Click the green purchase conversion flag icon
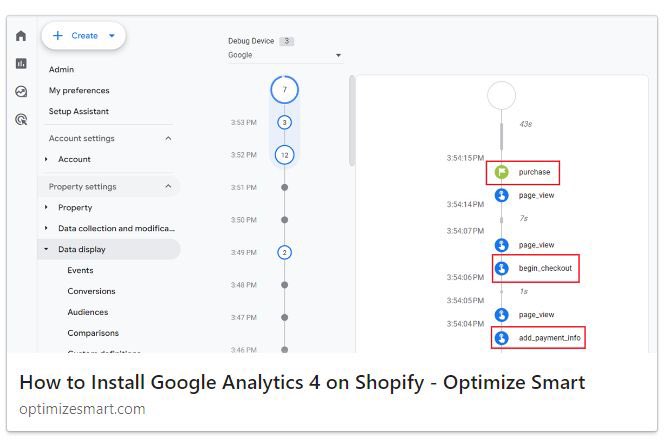The image size is (664, 442). (502, 172)
